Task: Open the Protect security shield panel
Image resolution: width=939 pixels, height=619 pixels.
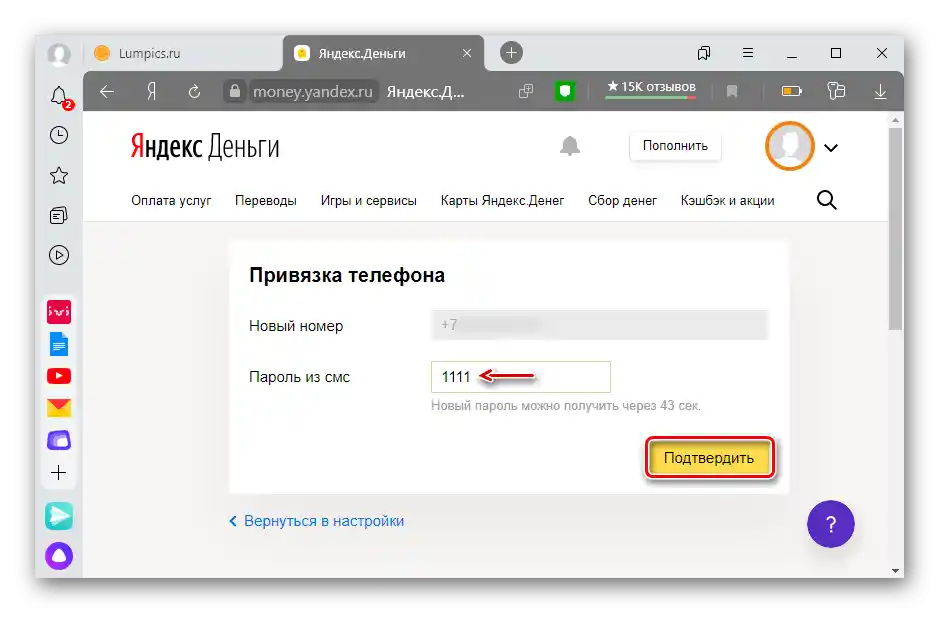Action: (x=567, y=91)
